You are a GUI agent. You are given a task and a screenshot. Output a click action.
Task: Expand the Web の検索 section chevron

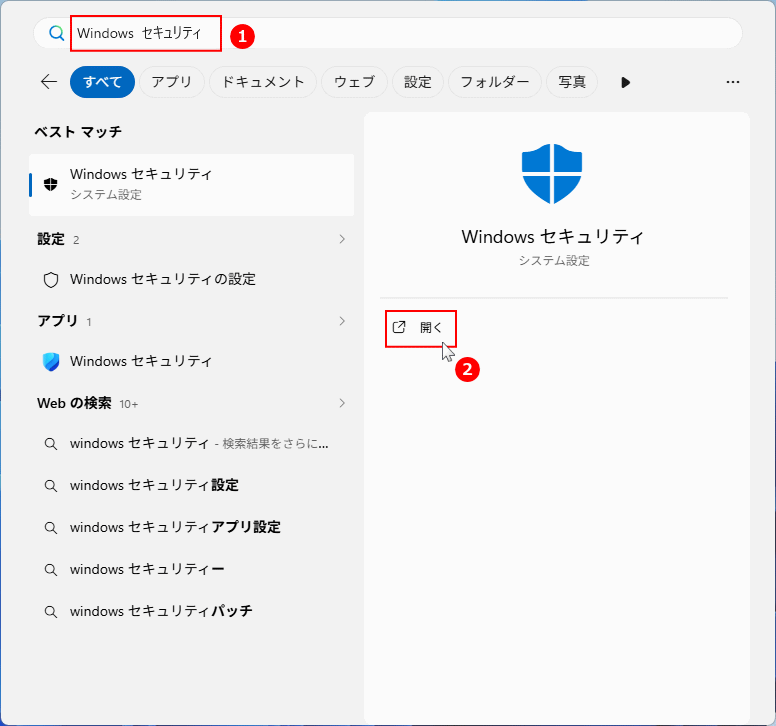tap(342, 403)
